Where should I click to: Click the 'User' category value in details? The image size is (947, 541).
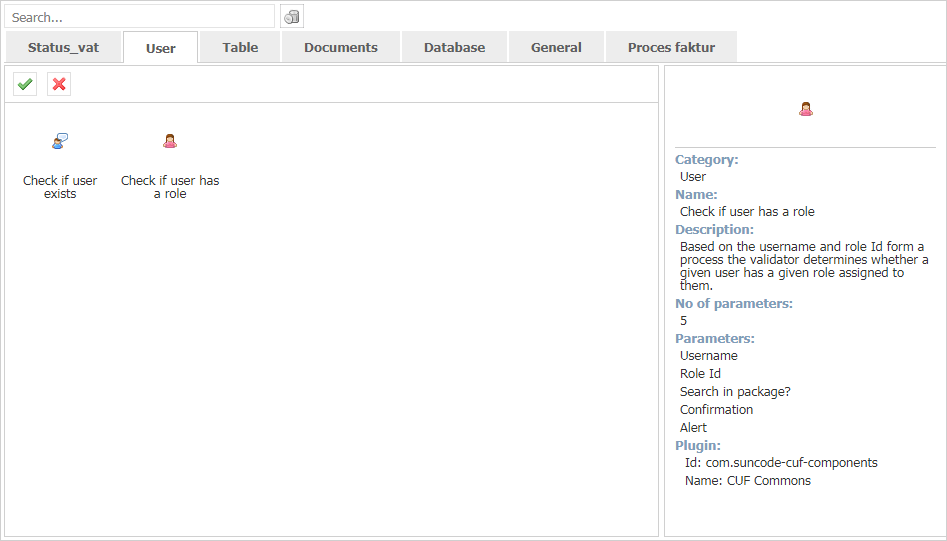[693, 176]
